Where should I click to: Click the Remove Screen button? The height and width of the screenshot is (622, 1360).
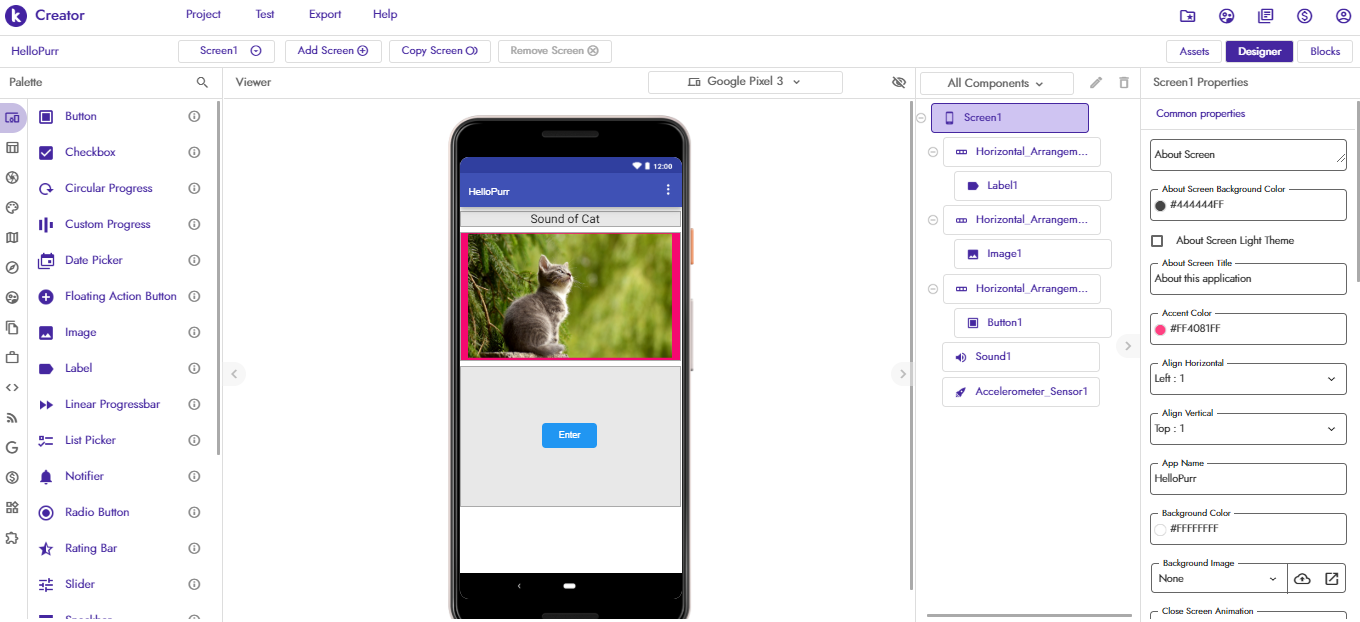[x=555, y=51]
